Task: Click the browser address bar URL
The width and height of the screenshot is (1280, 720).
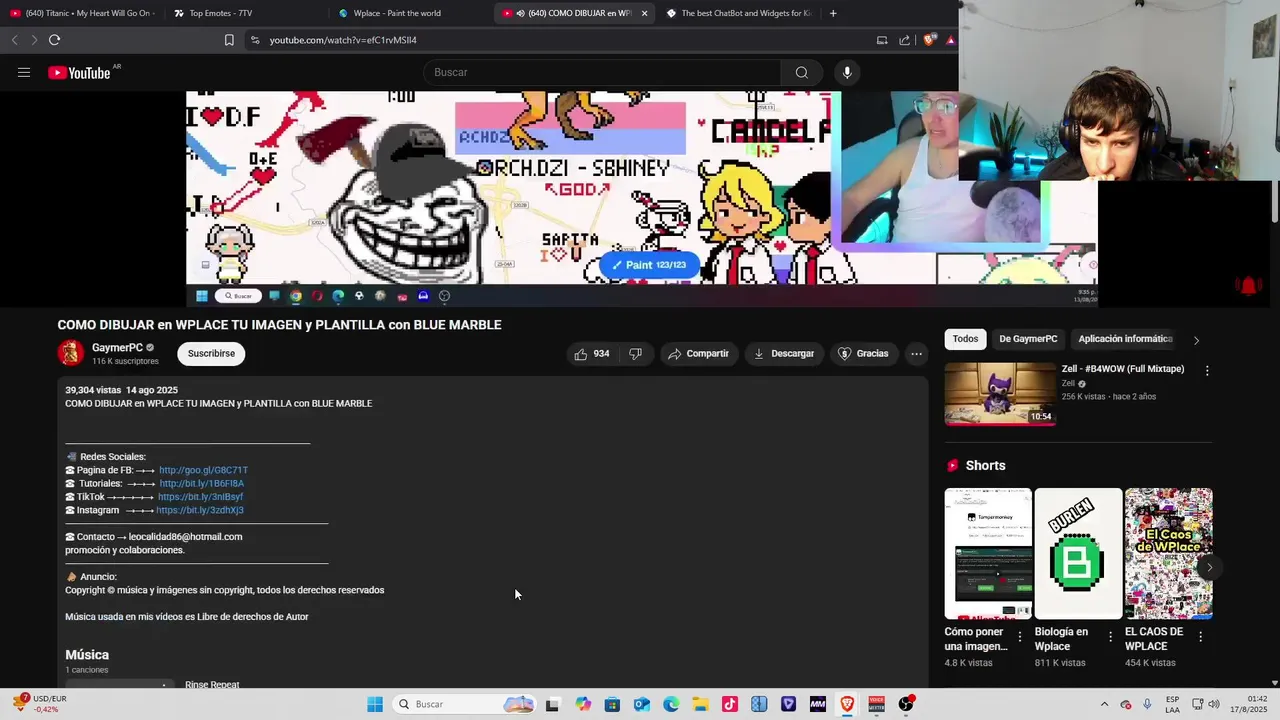Action: coord(343,40)
